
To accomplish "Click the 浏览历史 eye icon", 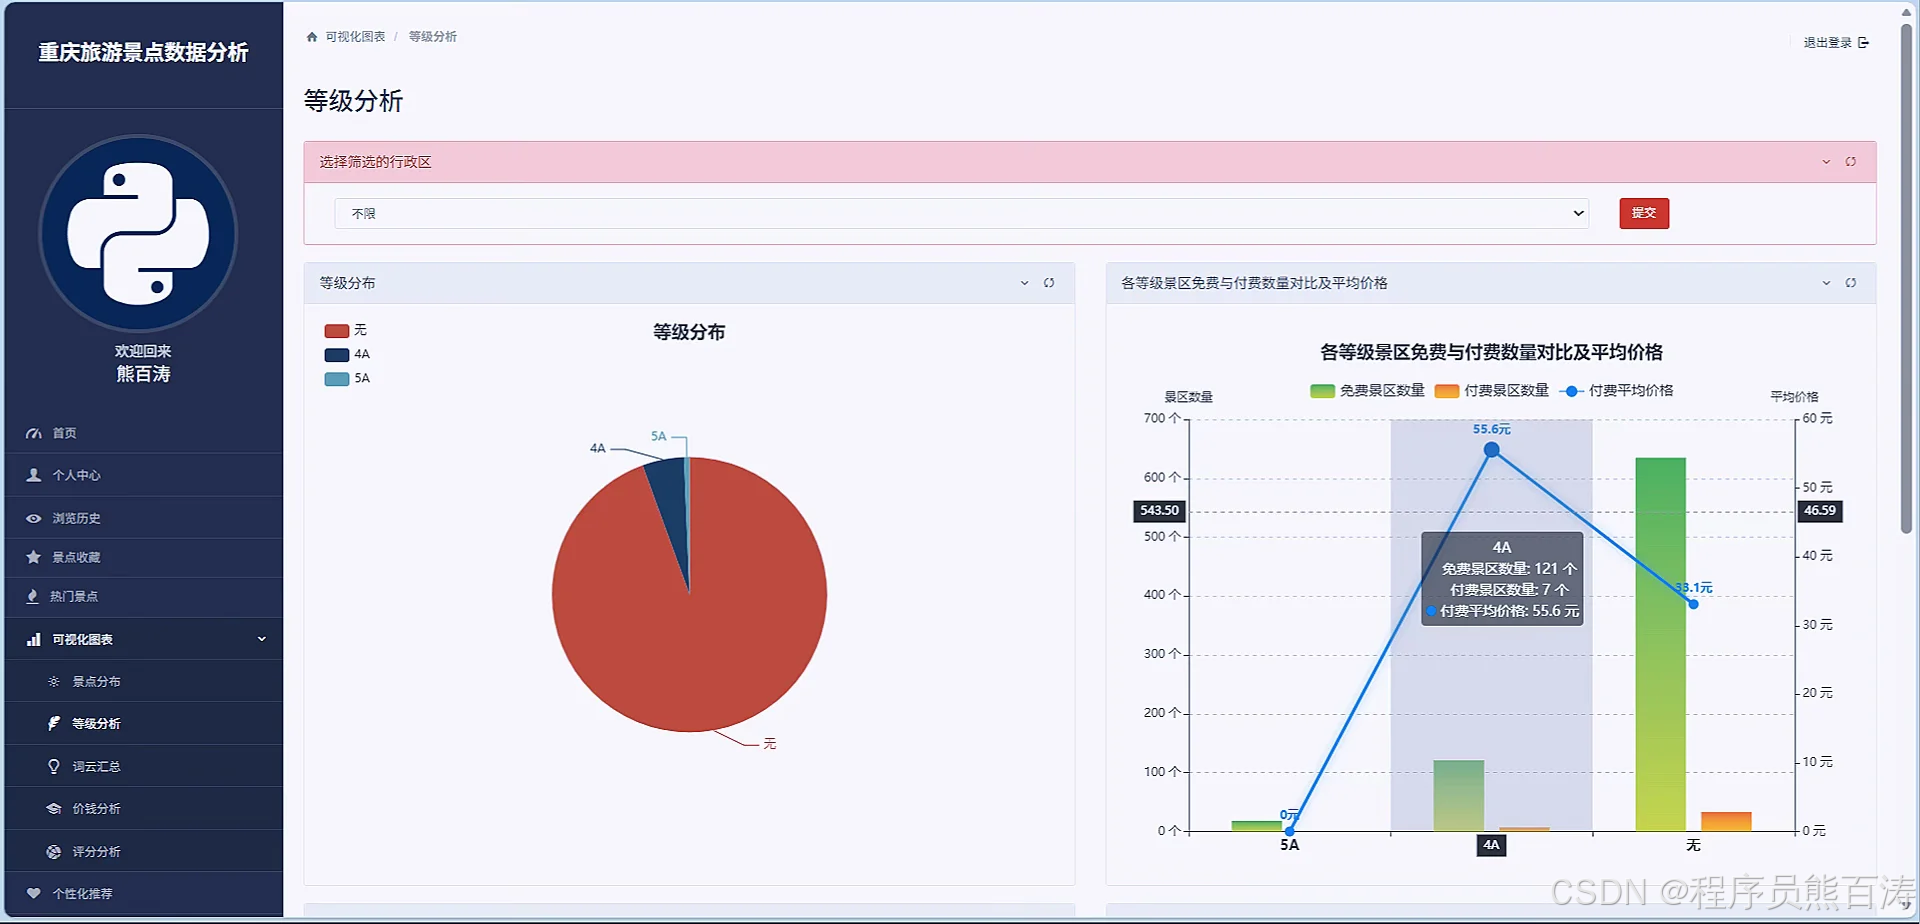I will click(34, 519).
